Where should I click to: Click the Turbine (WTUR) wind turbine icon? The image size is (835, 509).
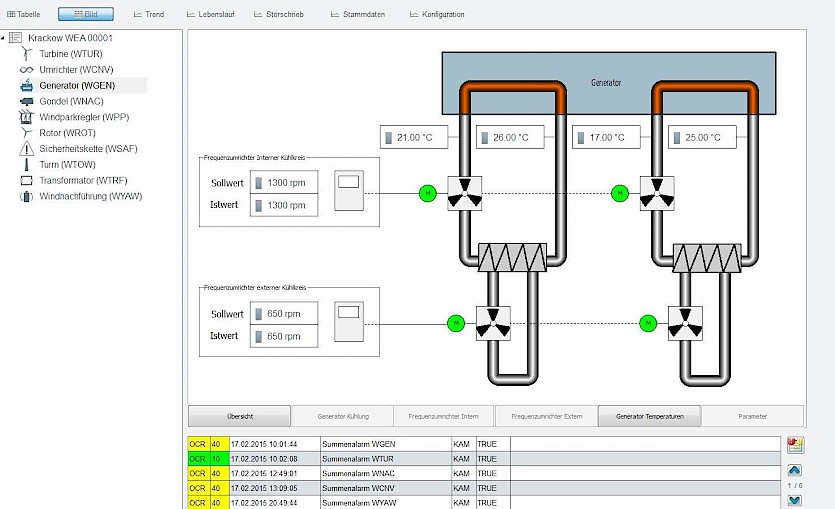tap(26, 54)
